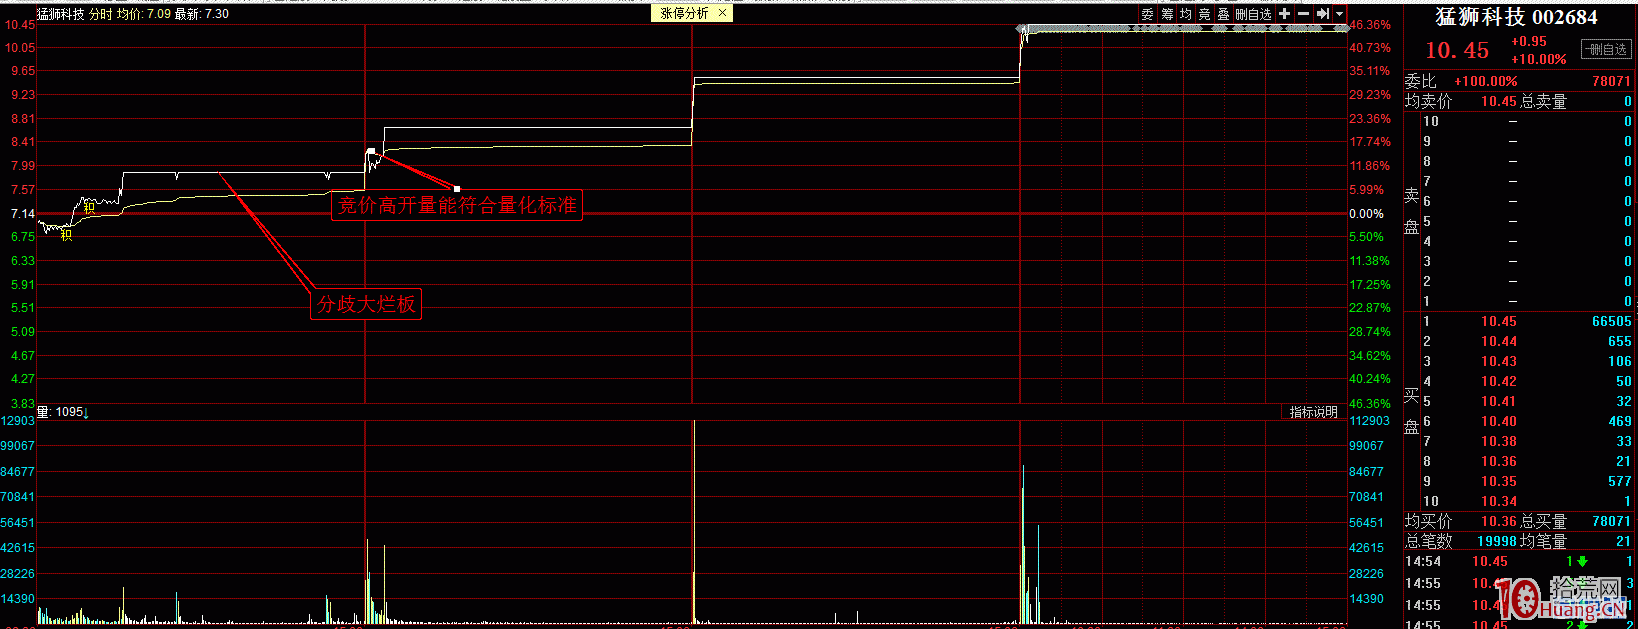This screenshot has height=629, width=1638.
Task: Click the 总笔数 value 19998
Action: 1497,541
